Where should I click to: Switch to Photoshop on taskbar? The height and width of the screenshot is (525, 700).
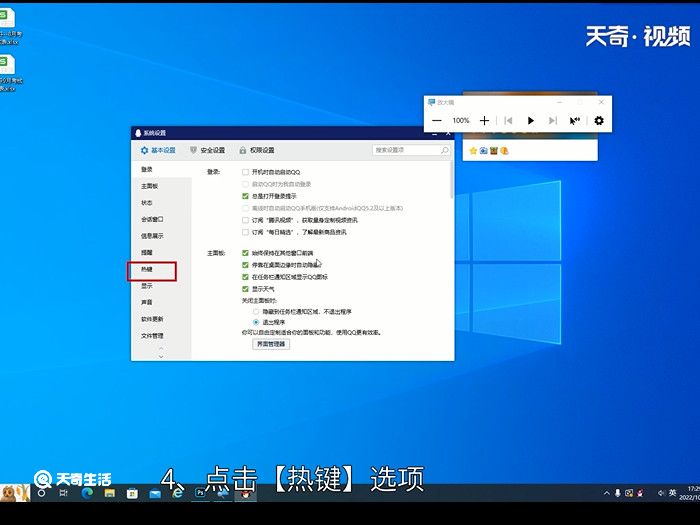pyautogui.click(x=200, y=493)
